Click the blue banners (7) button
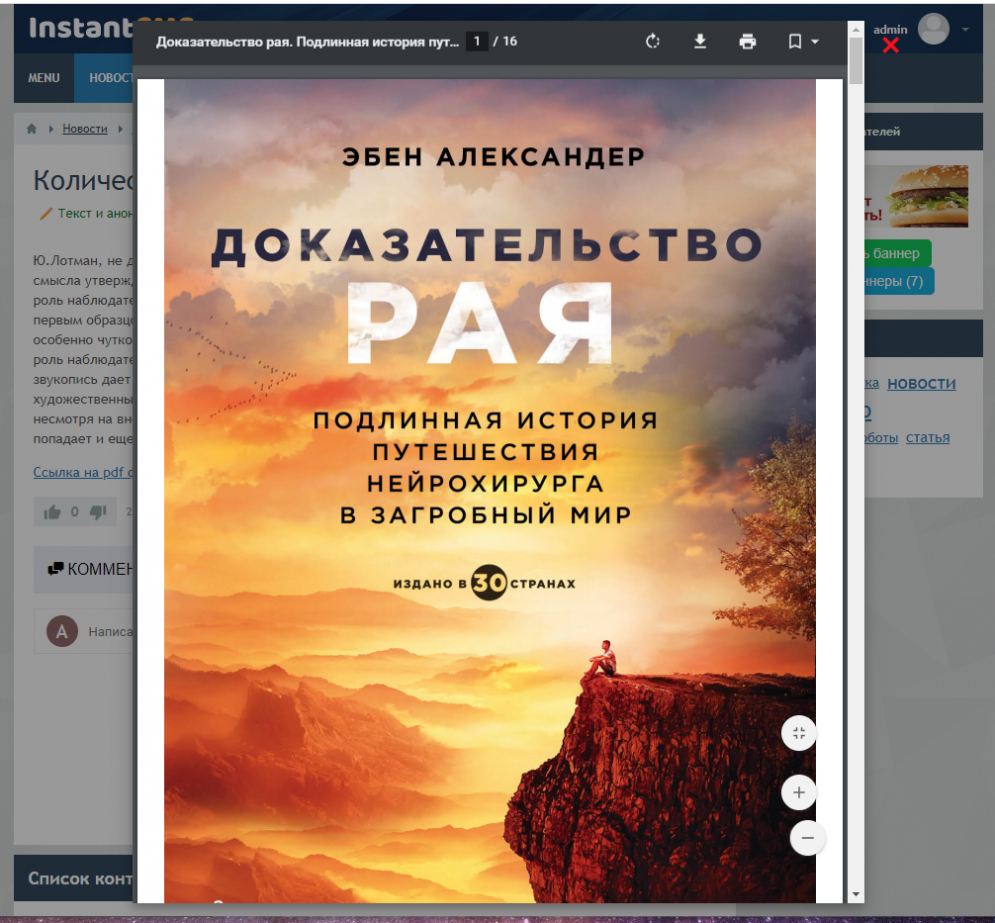 (x=899, y=281)
